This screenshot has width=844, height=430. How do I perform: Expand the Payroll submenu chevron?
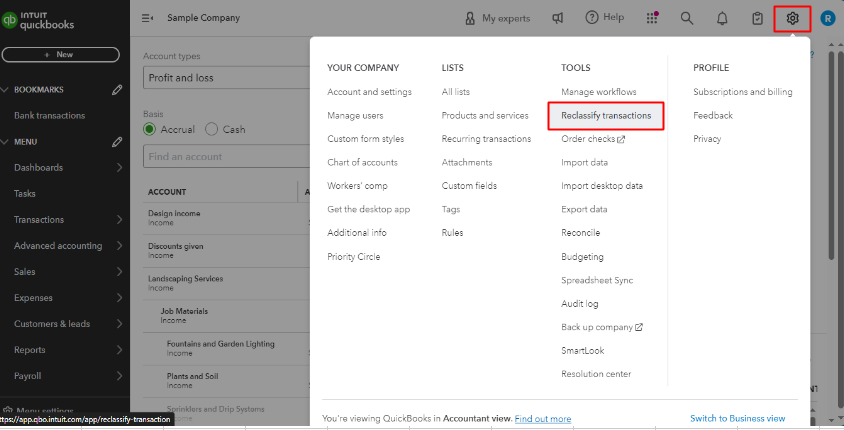point(119,376)
